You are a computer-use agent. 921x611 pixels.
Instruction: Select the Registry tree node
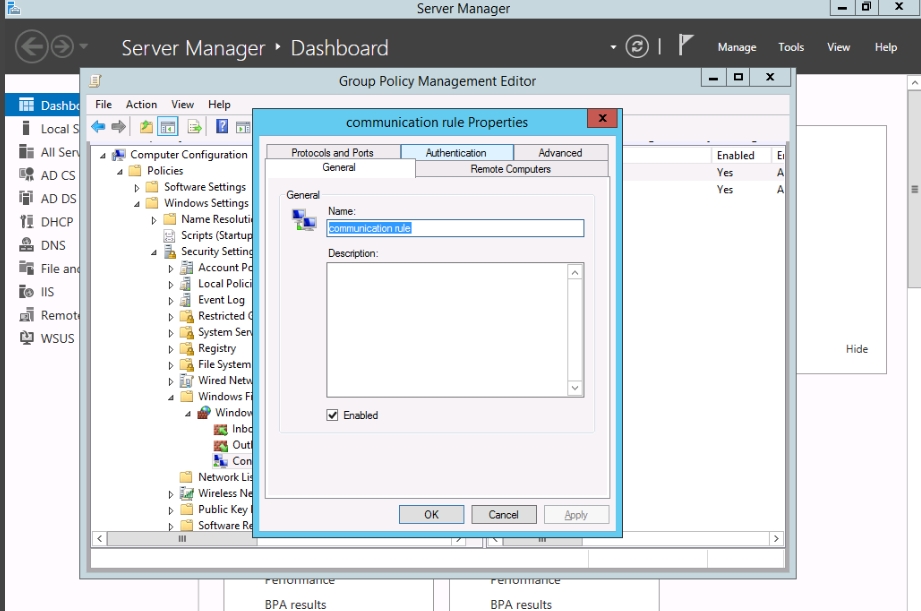217,348
